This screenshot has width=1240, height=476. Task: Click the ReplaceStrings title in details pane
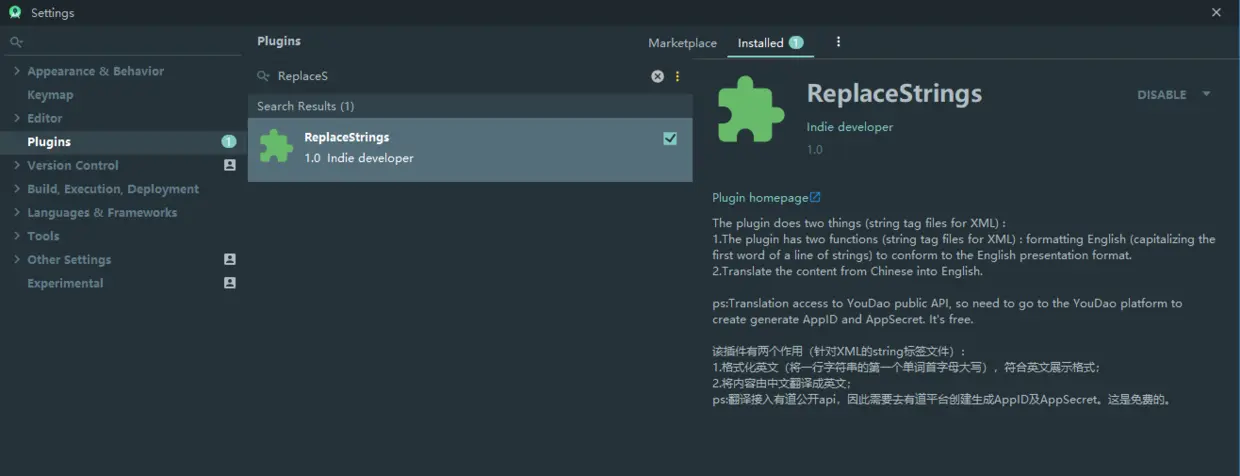[x=894, y=93]
